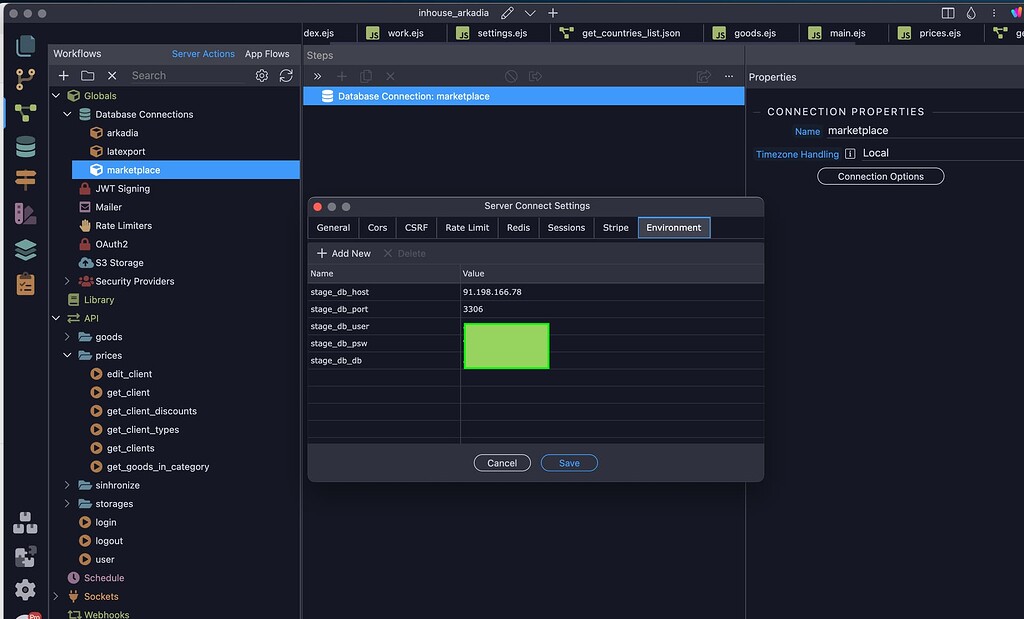Open the Database Manager sidebar icon
The width and height of the screenshot is (1024, 619).
(25, 147)
